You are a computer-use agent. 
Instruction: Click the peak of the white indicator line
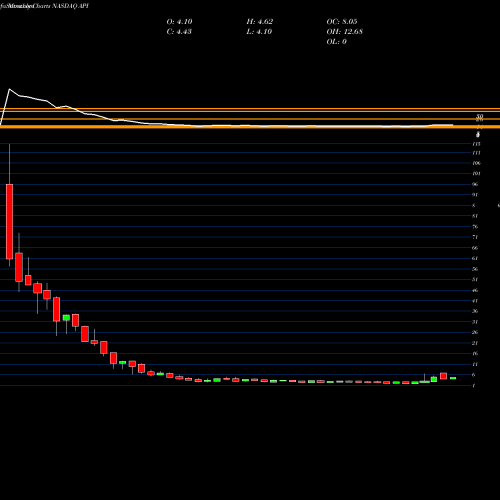tap(9, 89)
